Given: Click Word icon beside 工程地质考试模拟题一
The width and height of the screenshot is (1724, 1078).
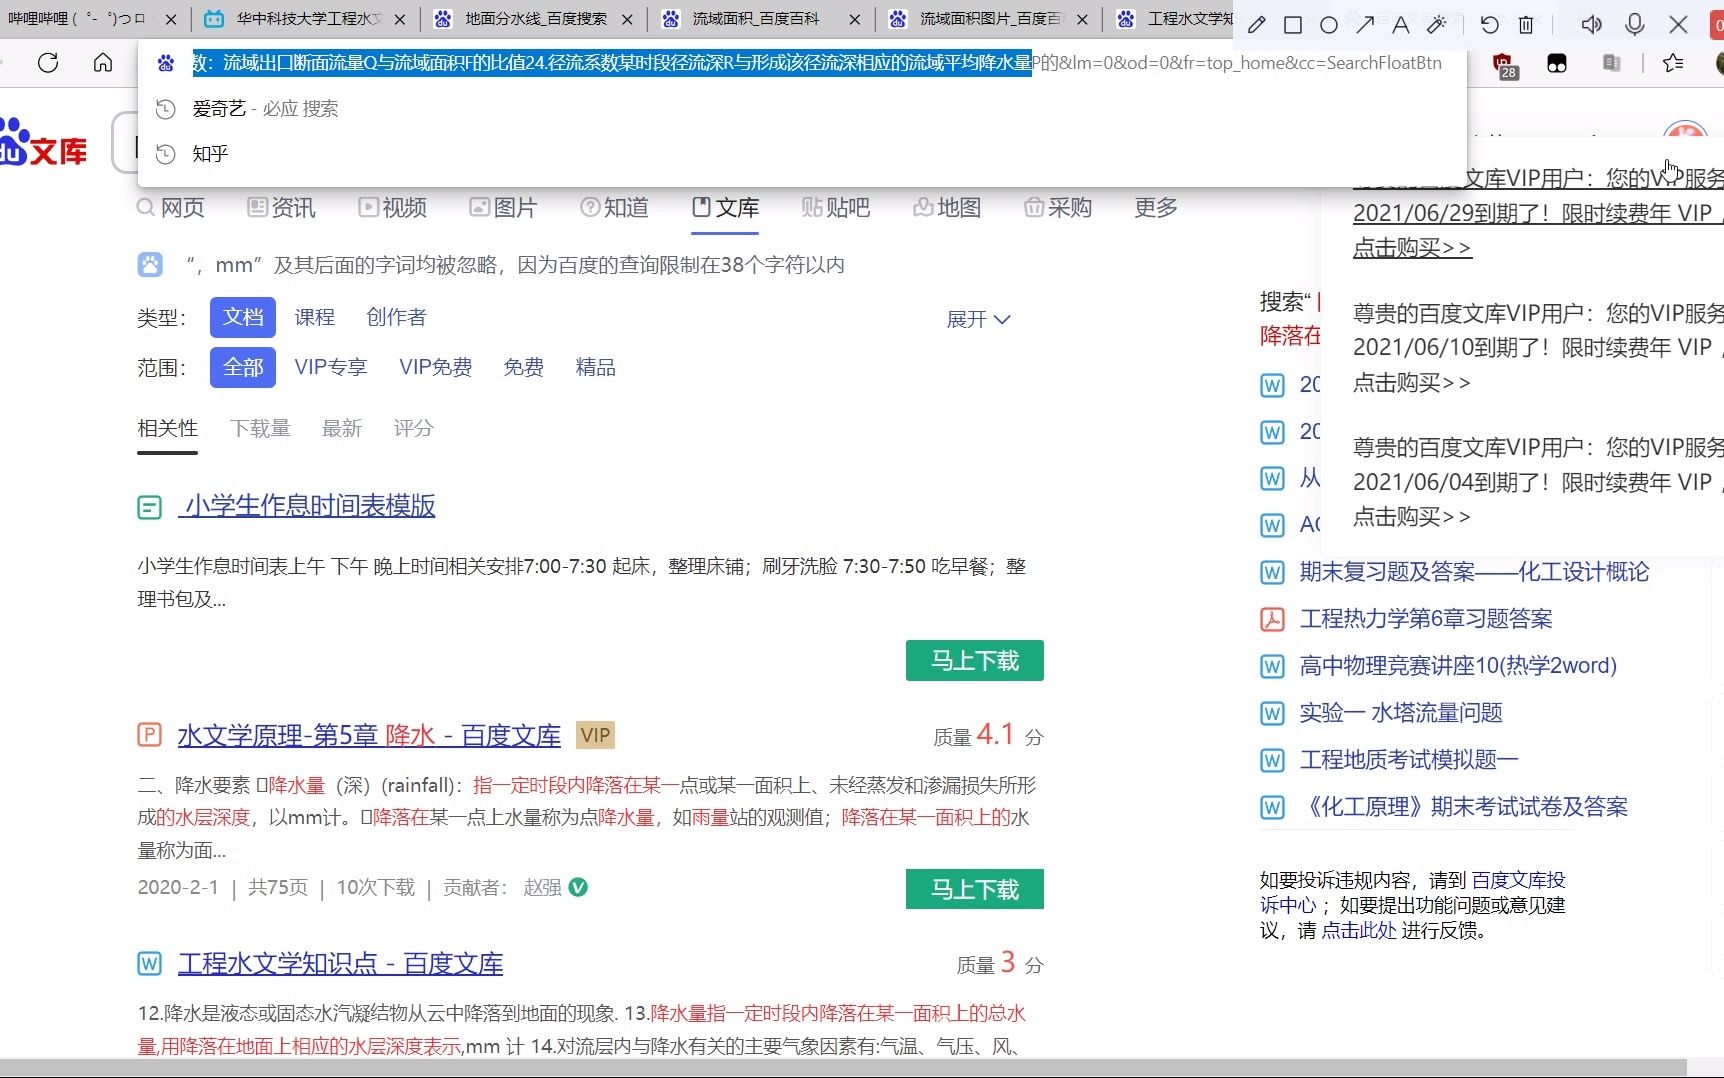Looking at the screenshot, I should tap(1272, 760).
